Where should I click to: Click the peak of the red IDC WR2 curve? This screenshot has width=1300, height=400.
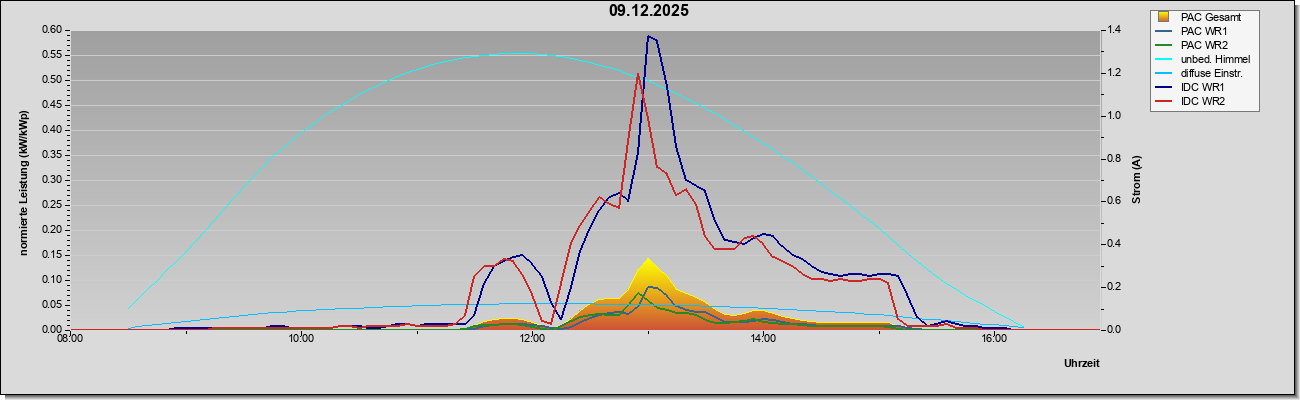point(638,74)
